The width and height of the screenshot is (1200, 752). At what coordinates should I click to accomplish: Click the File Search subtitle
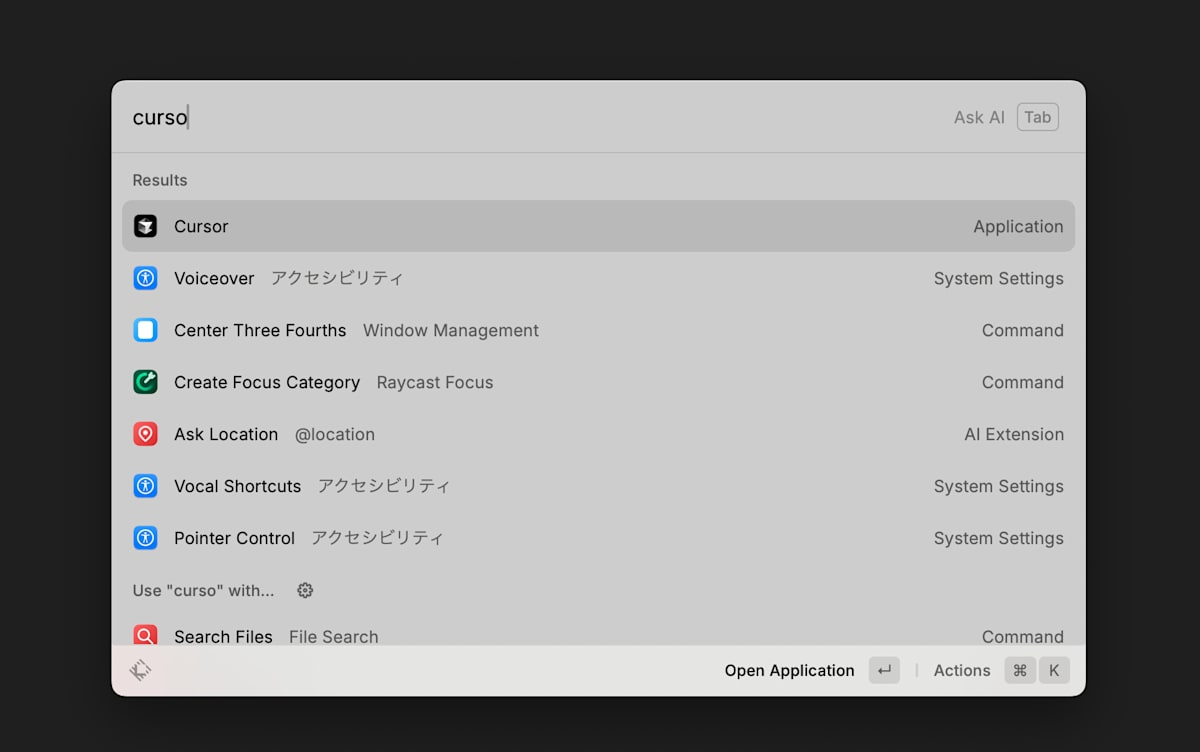tap(334, 636)
